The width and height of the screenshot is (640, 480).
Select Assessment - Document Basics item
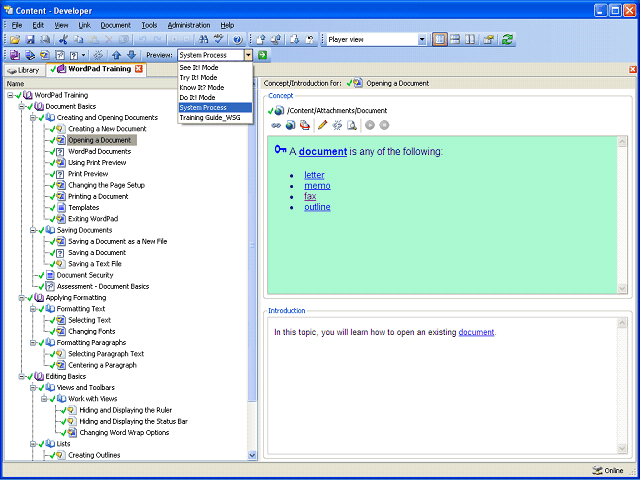103,287
